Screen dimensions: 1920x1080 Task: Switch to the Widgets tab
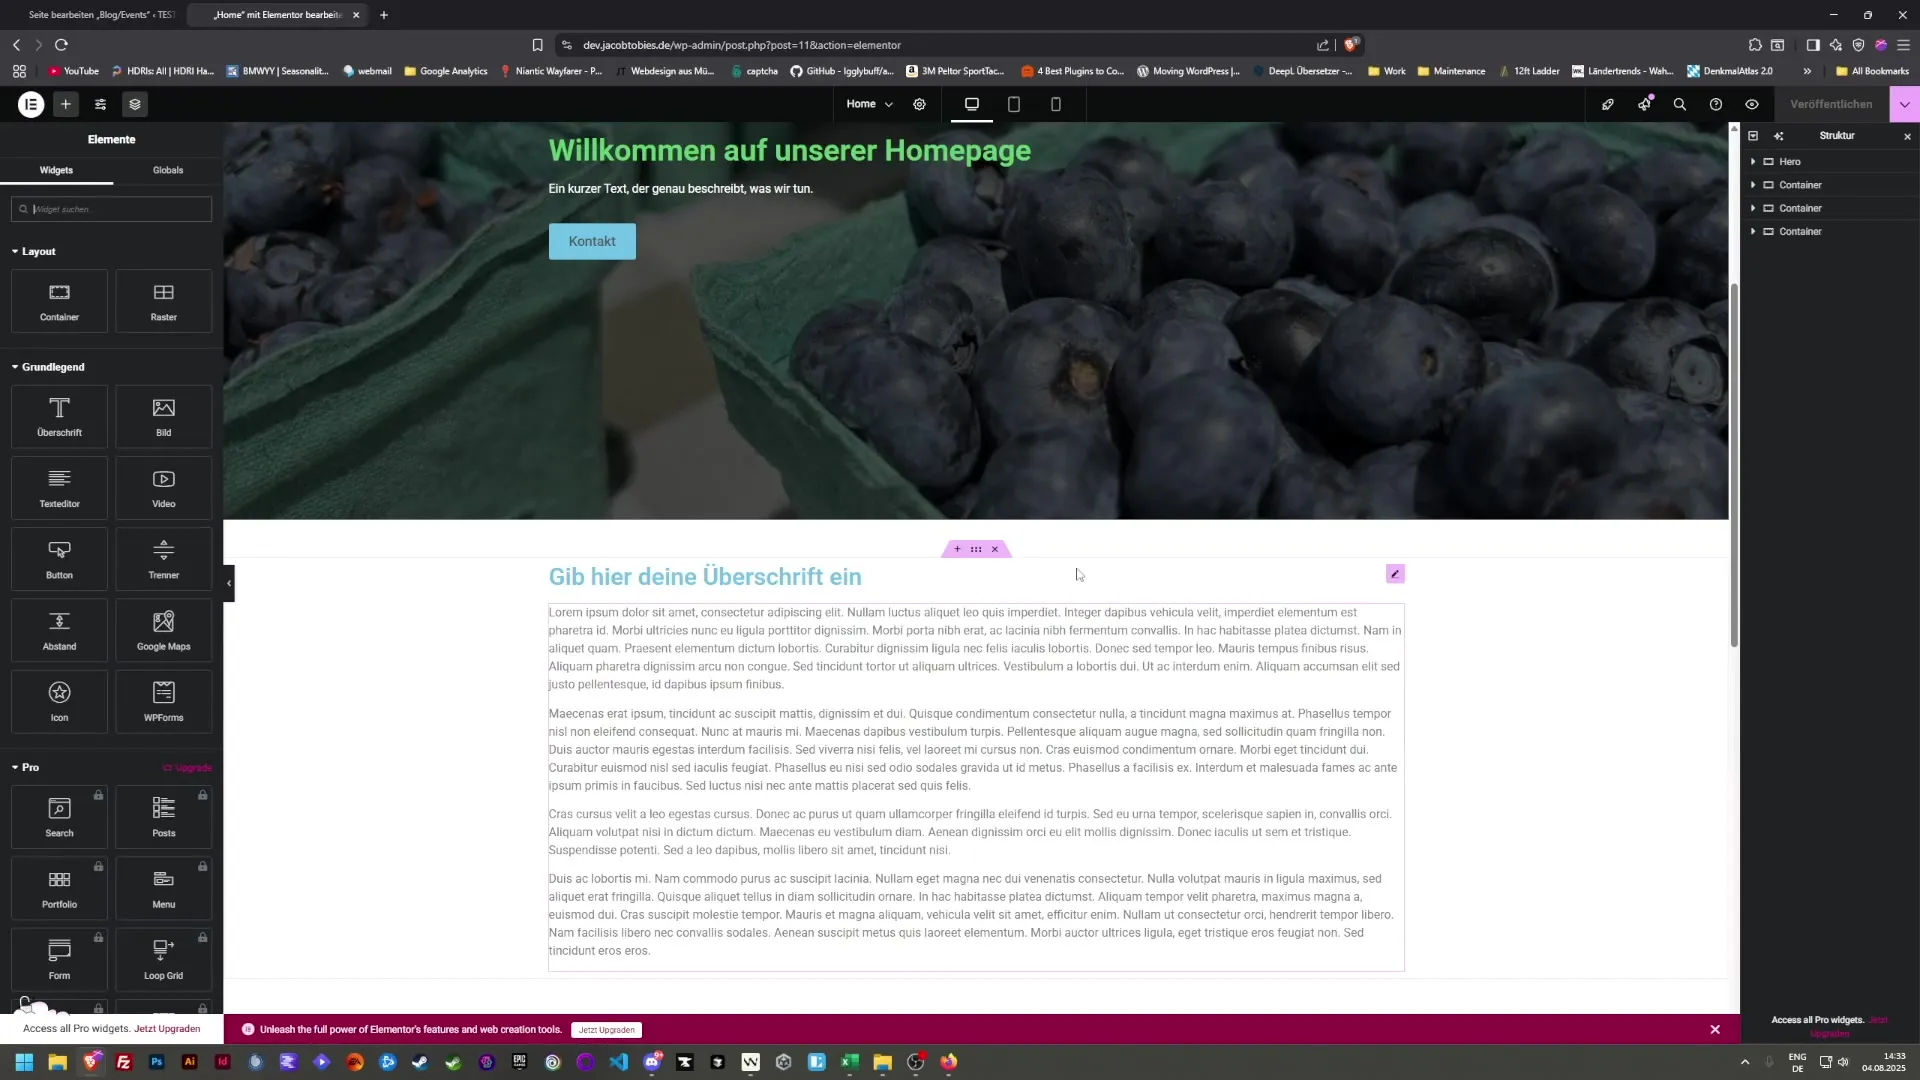(x=56, y=170)
